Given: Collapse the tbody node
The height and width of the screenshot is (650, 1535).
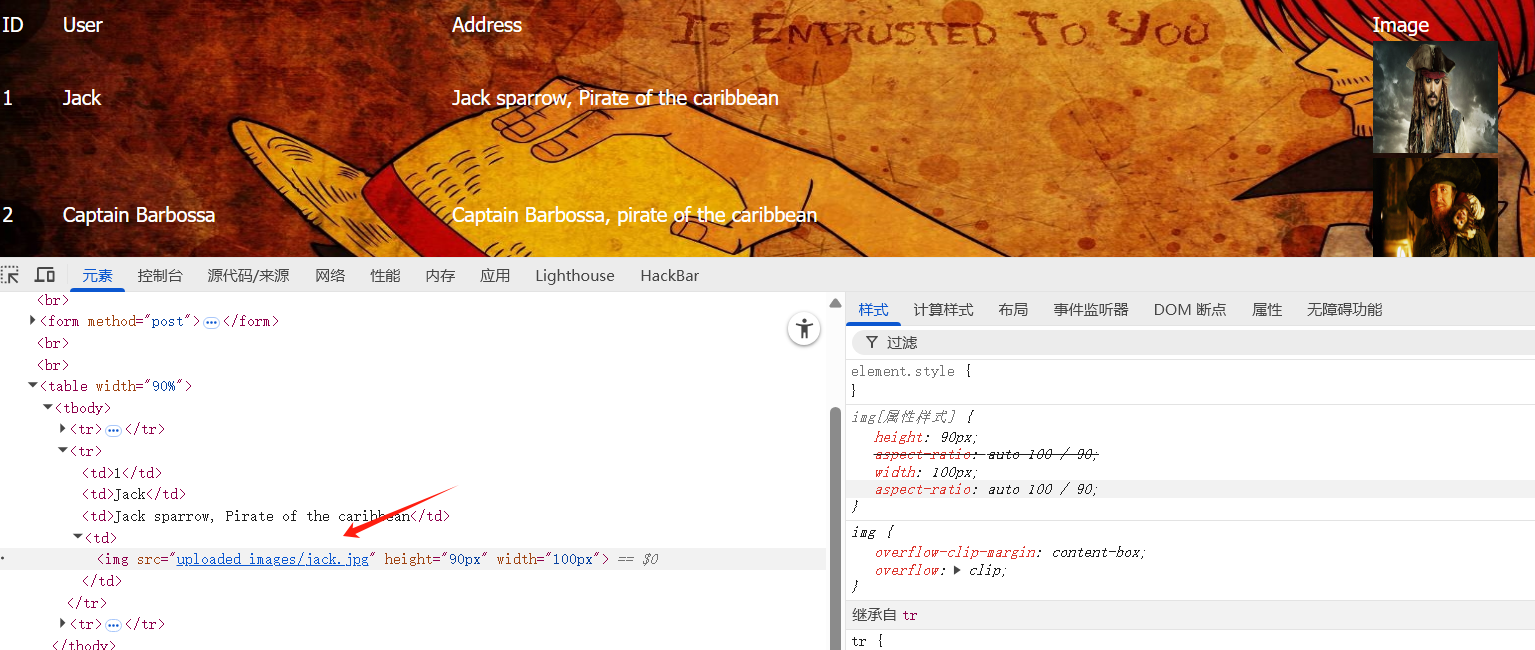Looking at the screenshot, I should [x=48, y=408].
